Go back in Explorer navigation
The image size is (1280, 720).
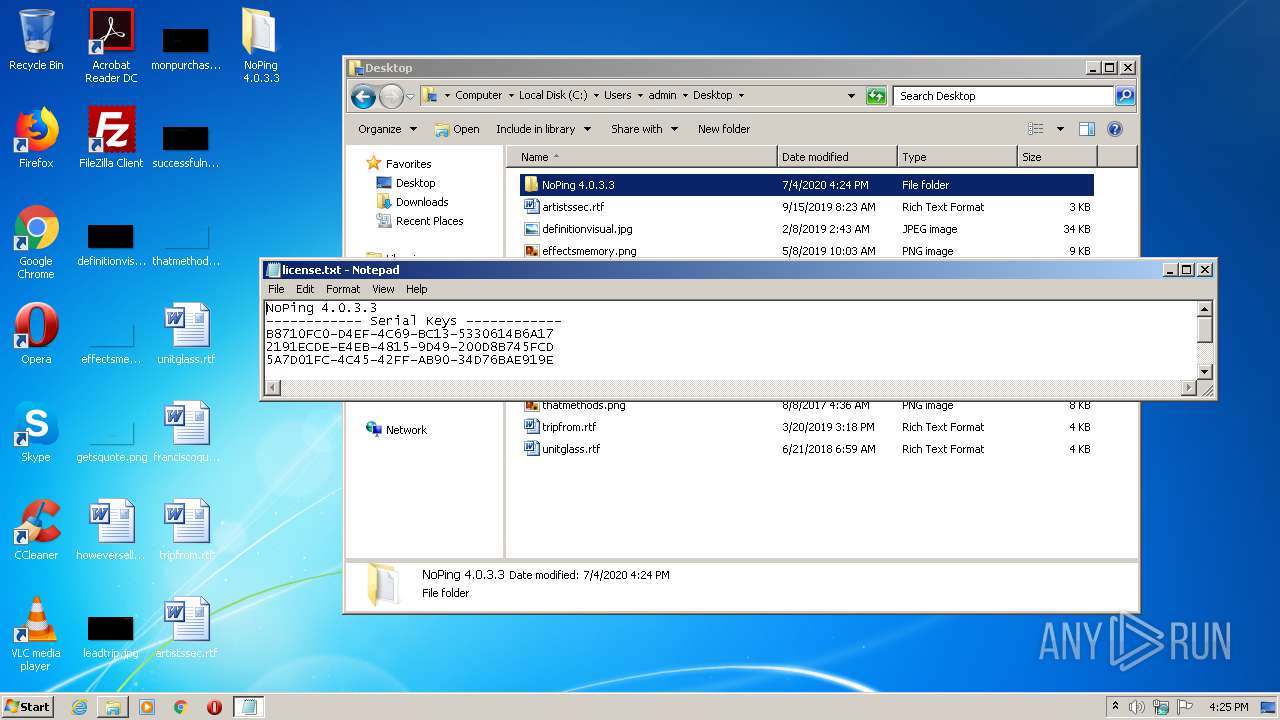pos(363,96)
